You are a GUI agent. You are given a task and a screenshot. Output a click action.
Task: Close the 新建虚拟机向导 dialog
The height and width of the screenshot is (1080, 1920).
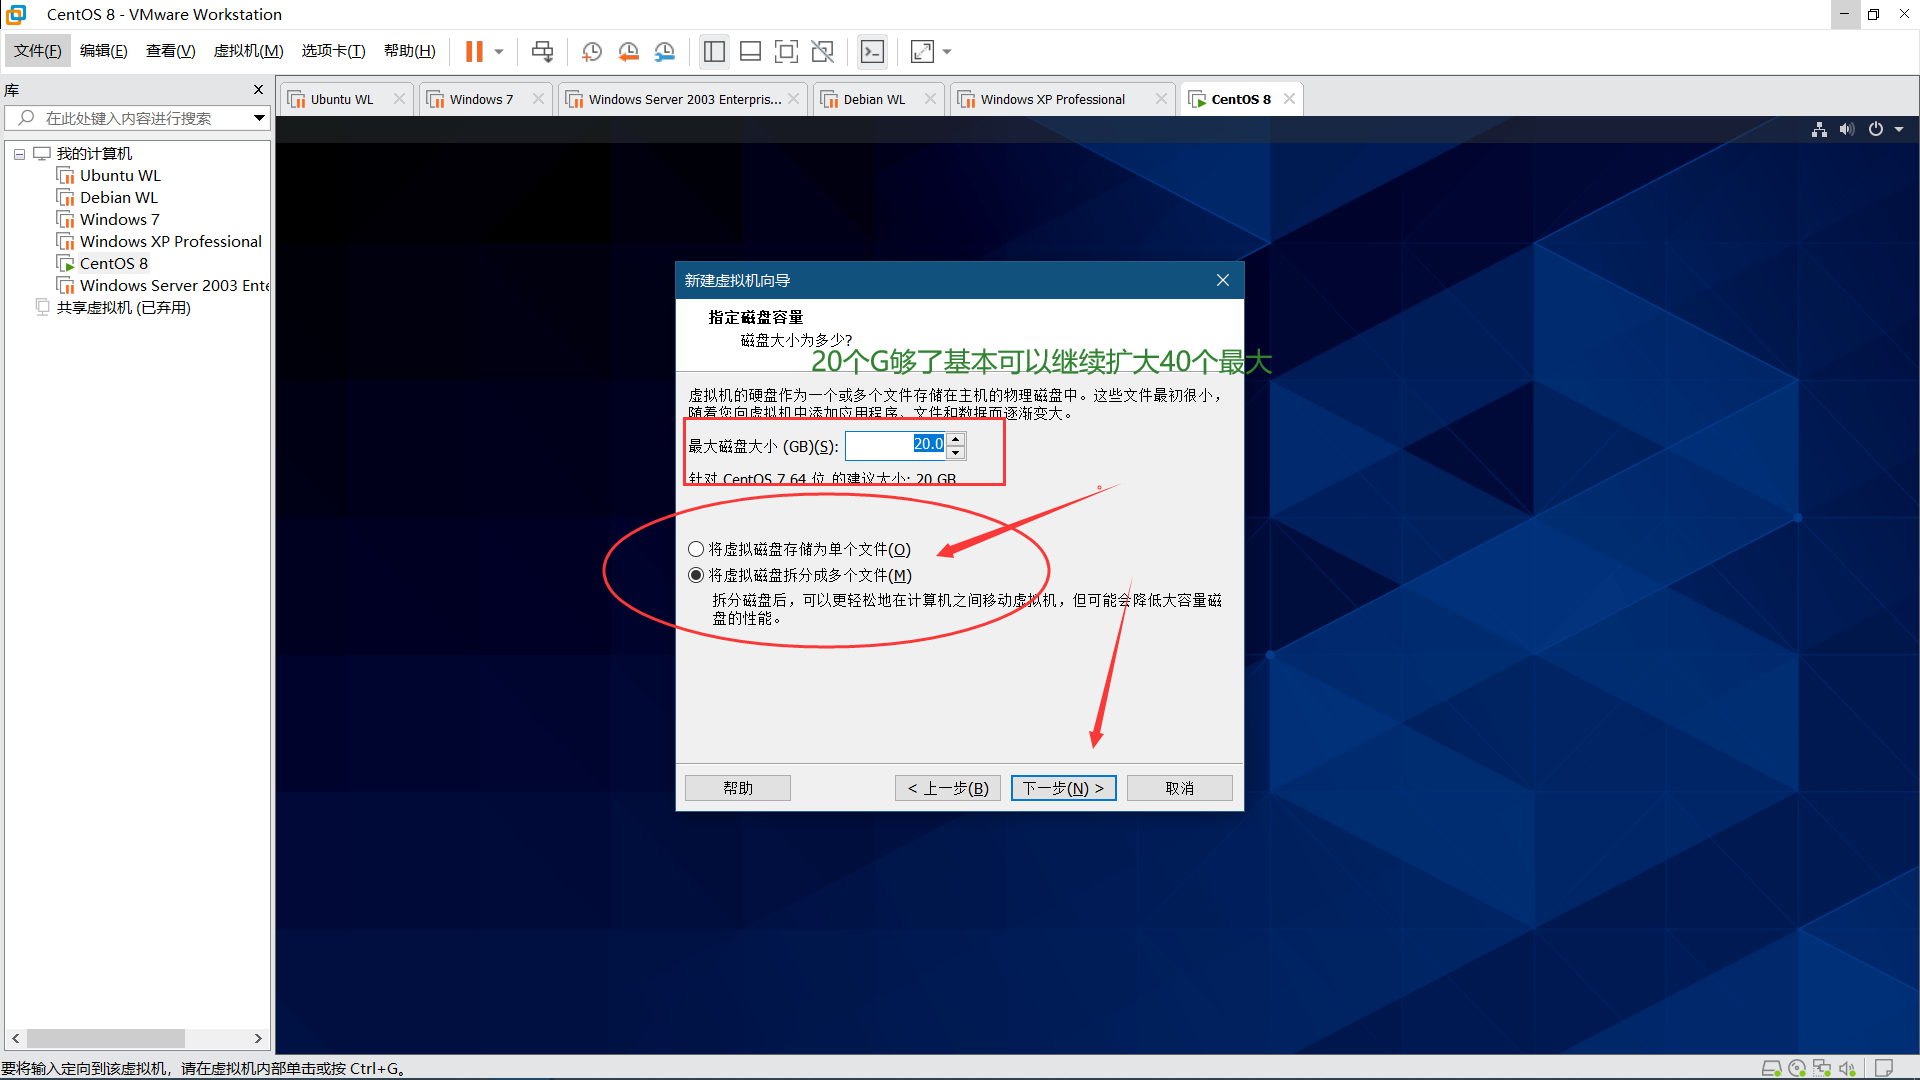1222,280
